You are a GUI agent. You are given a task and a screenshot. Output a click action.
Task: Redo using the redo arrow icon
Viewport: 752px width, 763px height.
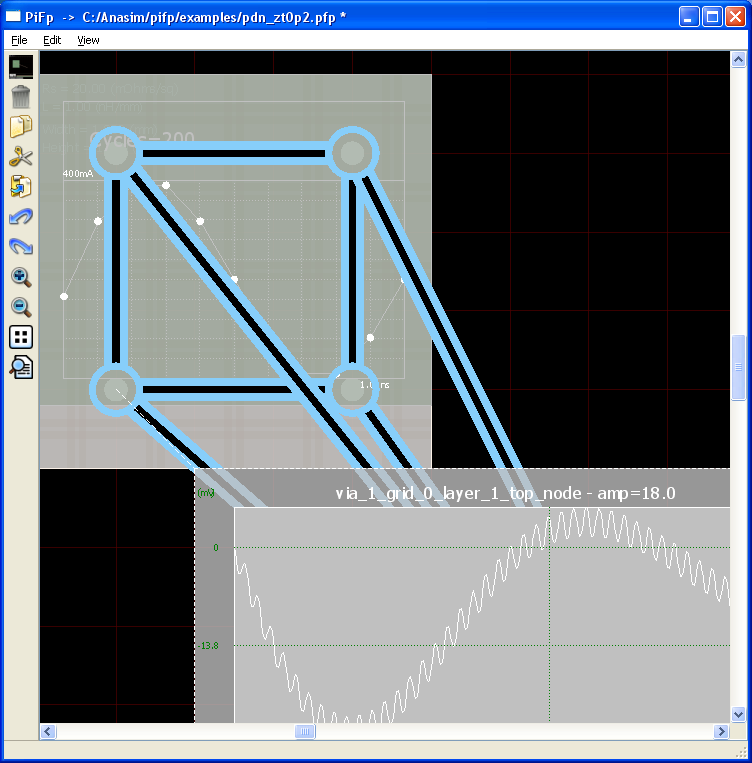[21, 247]
